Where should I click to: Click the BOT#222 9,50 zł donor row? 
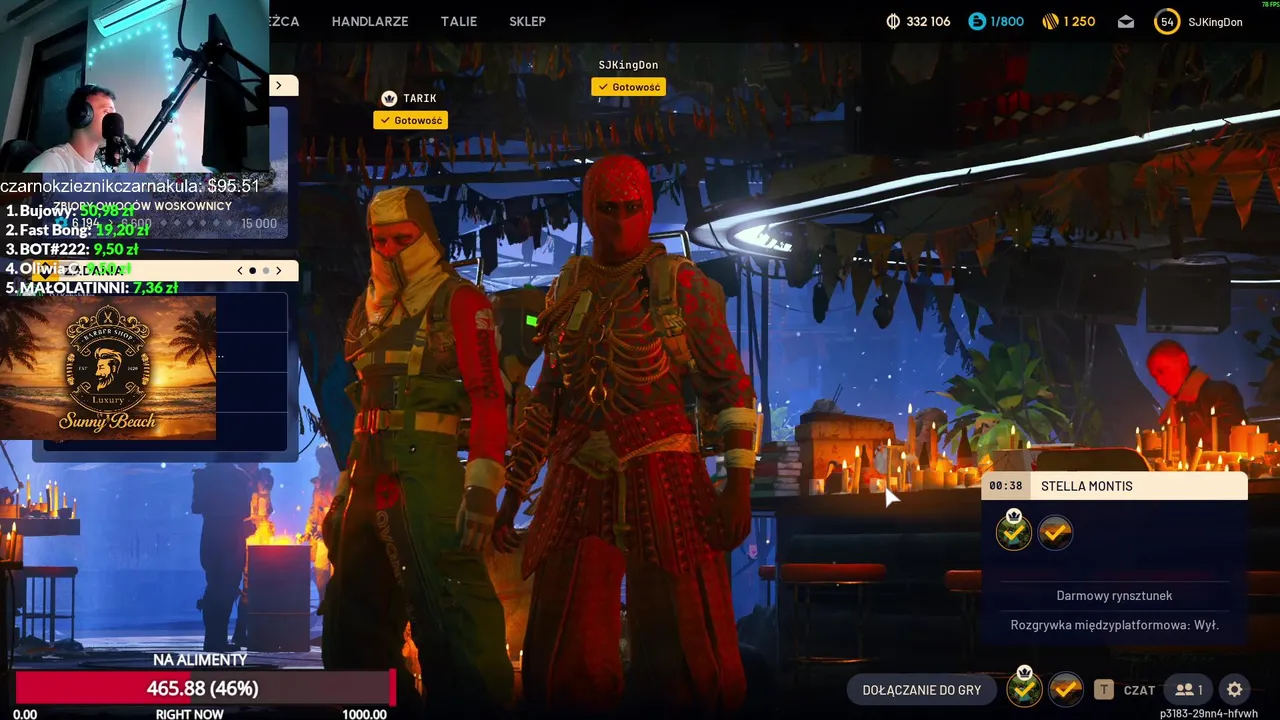point(72,249)
